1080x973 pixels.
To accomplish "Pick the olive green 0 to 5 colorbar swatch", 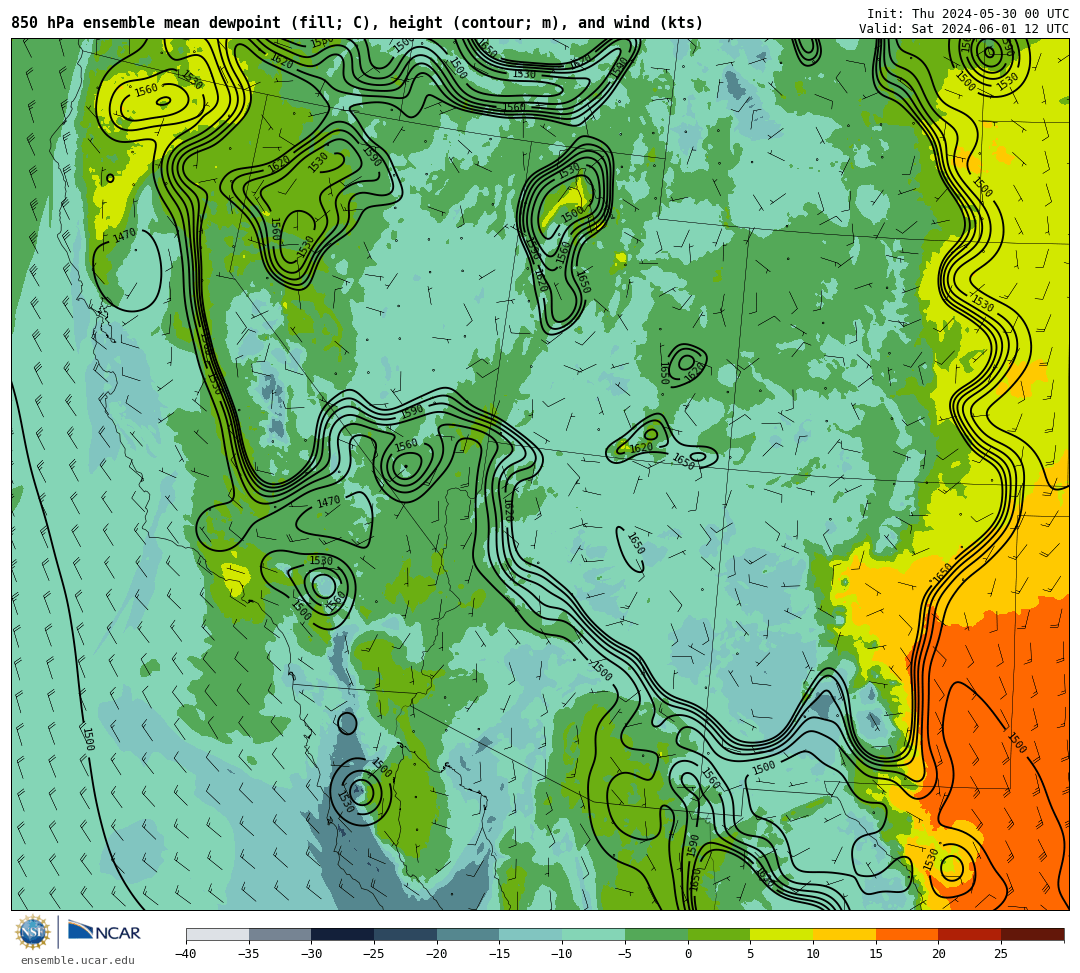I will (719, 934).
